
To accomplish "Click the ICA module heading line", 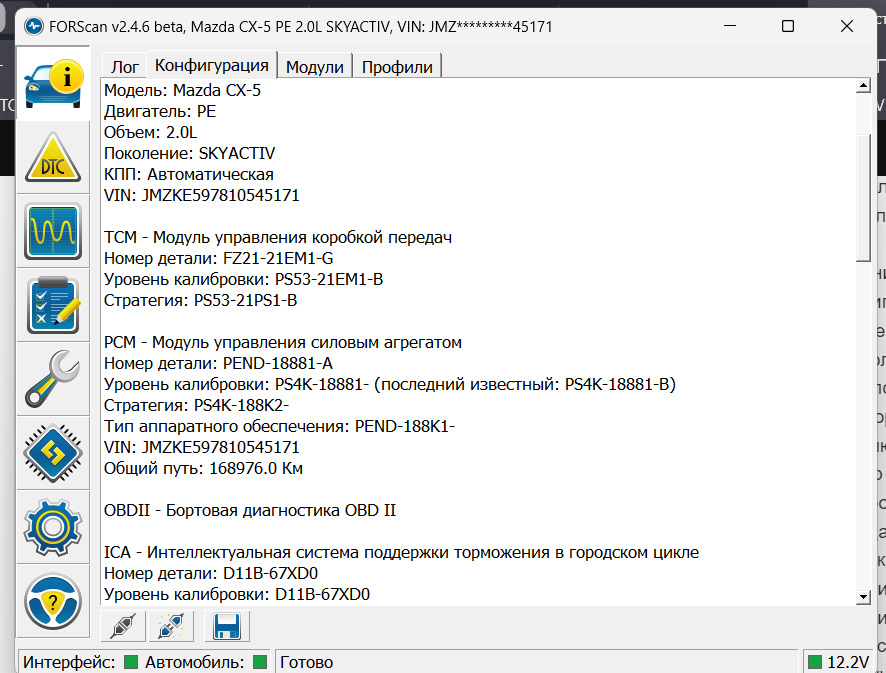I will pyautogui.click(x=402, y=552).
